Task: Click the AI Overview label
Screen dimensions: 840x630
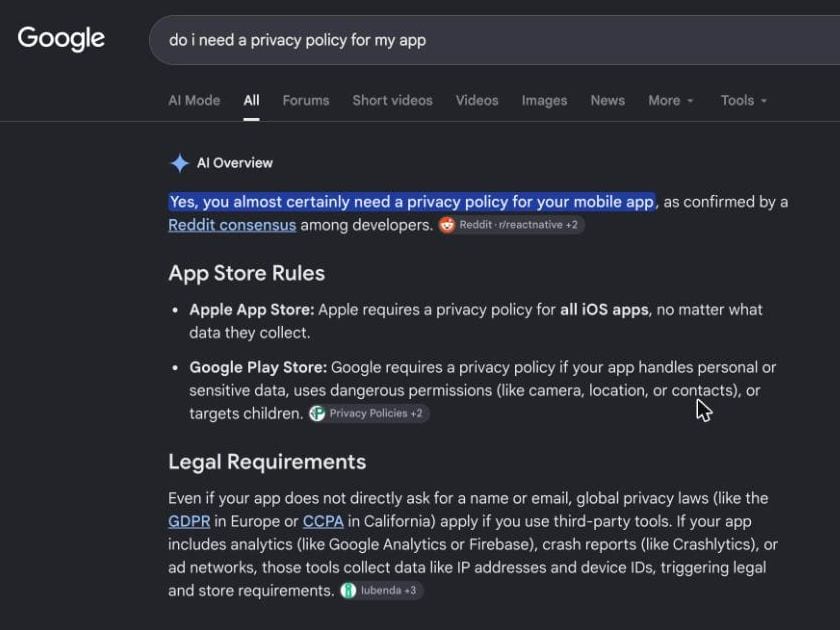Action: coord(235,163)
